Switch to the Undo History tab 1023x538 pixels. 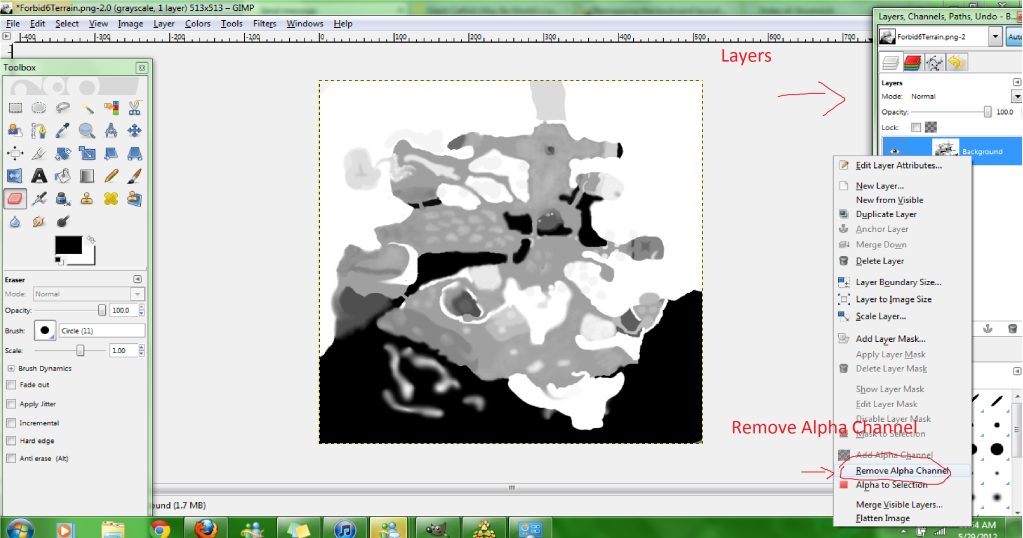pyautogui.click(x=956, y=63)
